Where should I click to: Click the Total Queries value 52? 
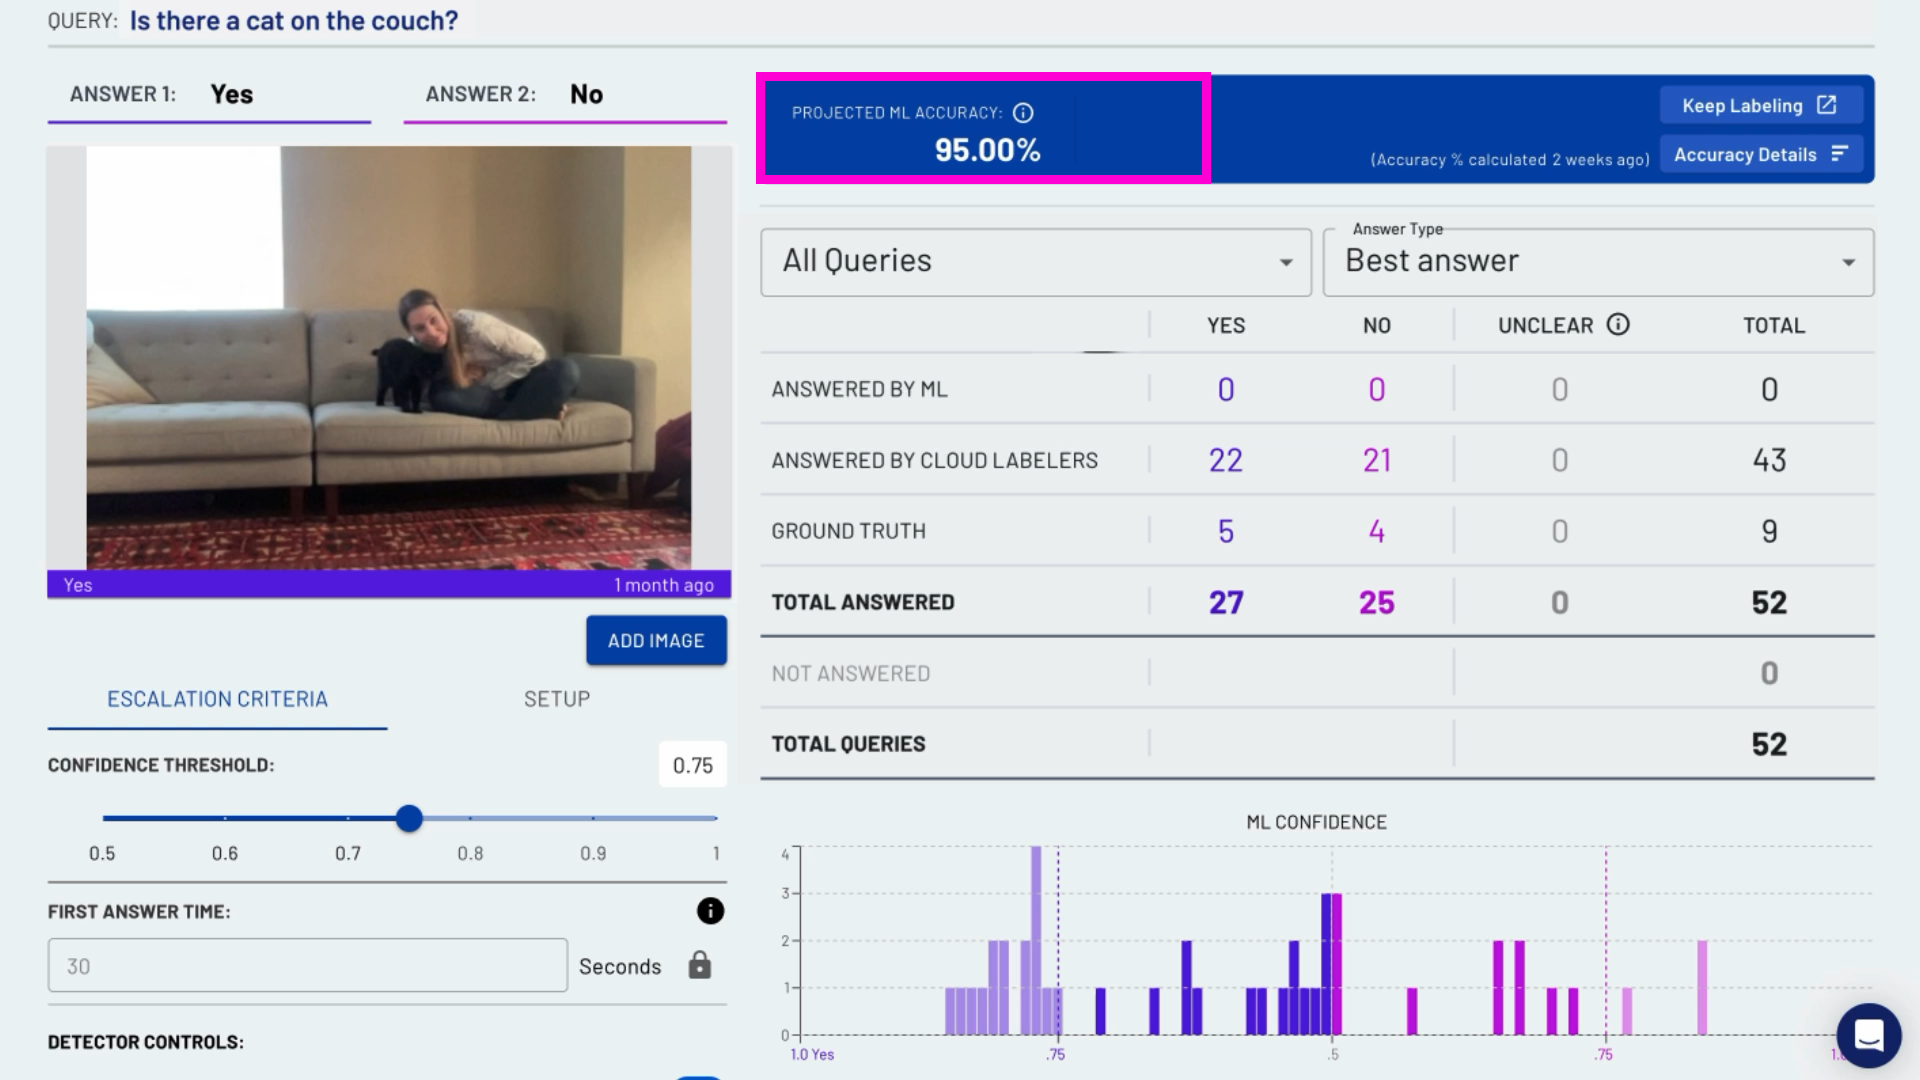1769,744
